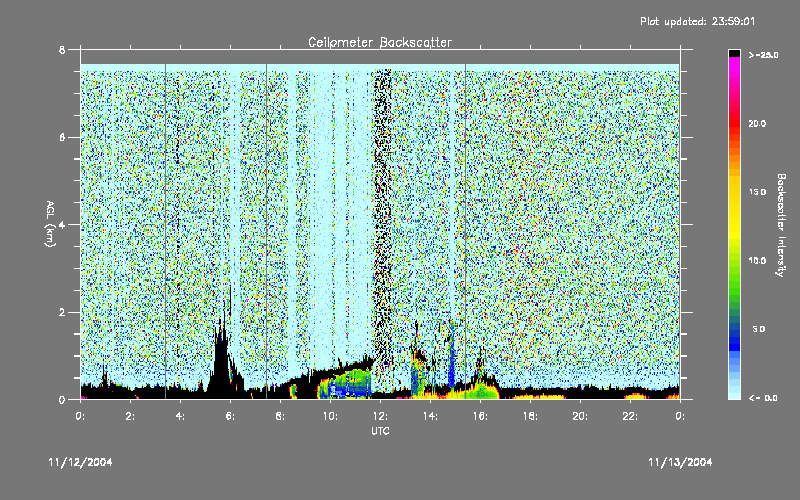Click the "6" altitude tick label

pyautogui.click(x=62, y=137)
